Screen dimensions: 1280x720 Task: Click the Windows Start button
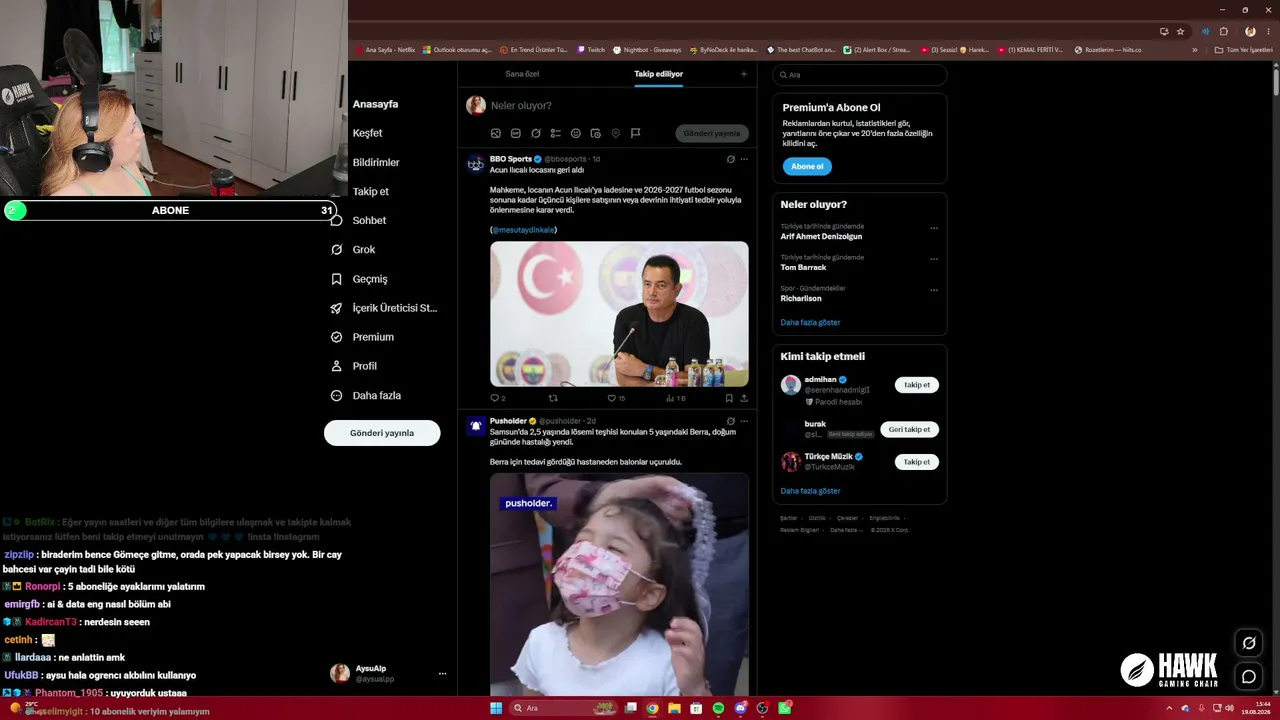point(496,708)
